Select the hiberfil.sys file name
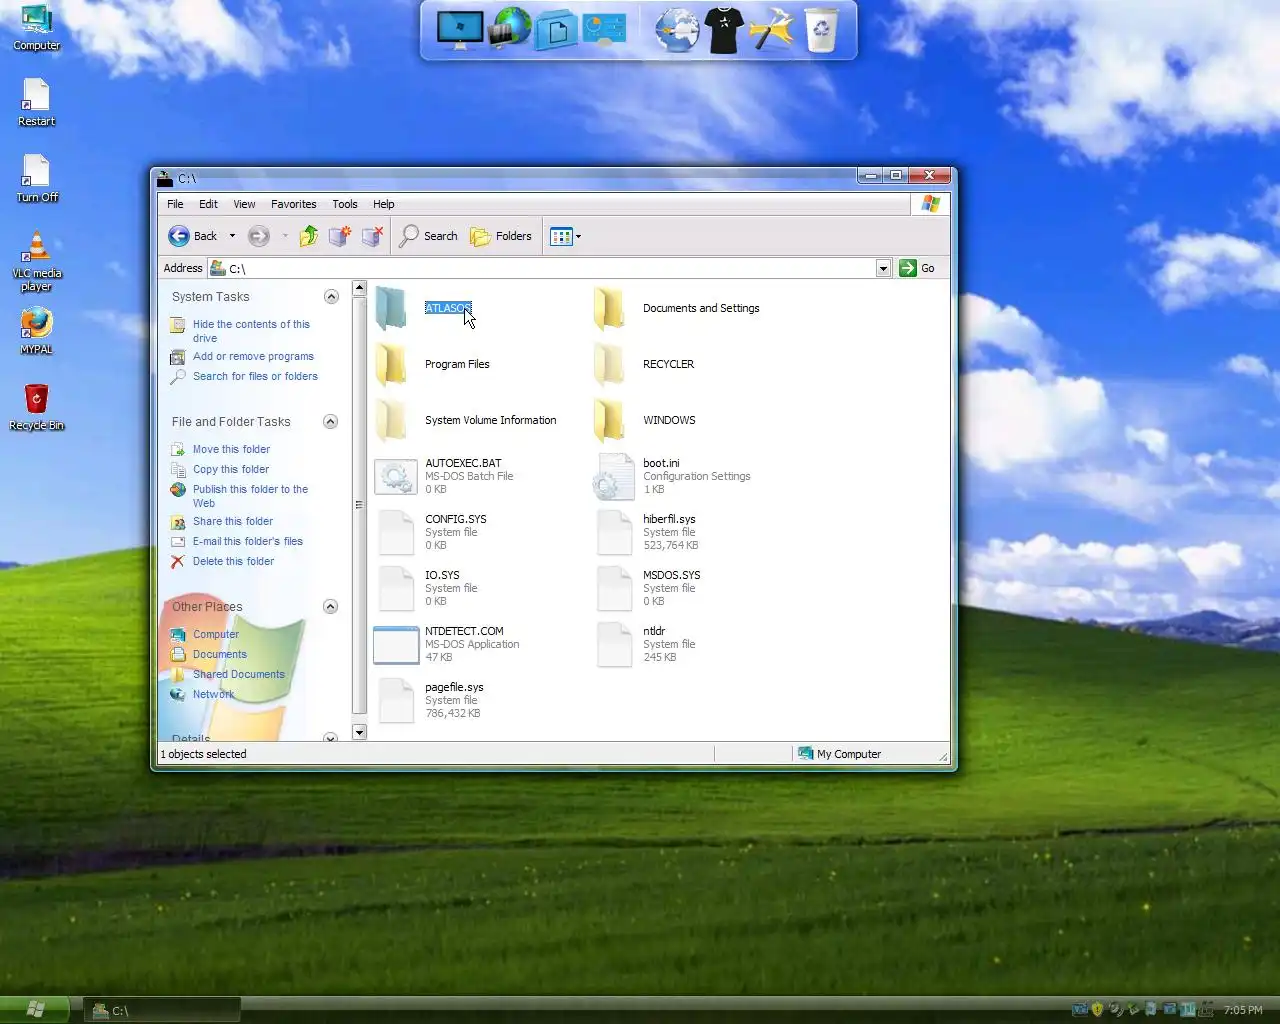The image size is (1280, 1024). tap(669, 519)
